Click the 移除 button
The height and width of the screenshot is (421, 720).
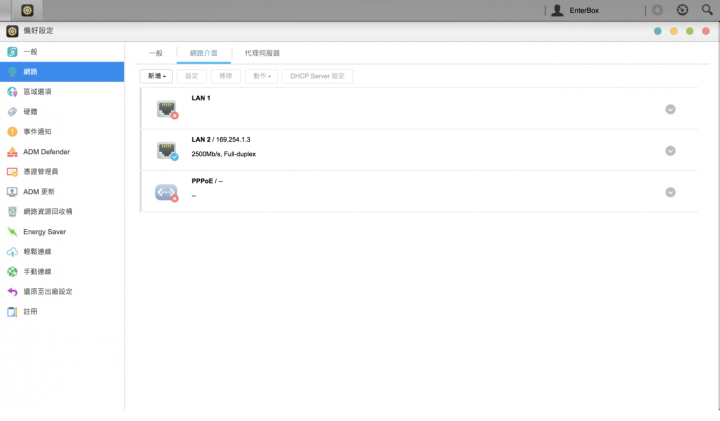pyautogui.click(x=225, y=76)
